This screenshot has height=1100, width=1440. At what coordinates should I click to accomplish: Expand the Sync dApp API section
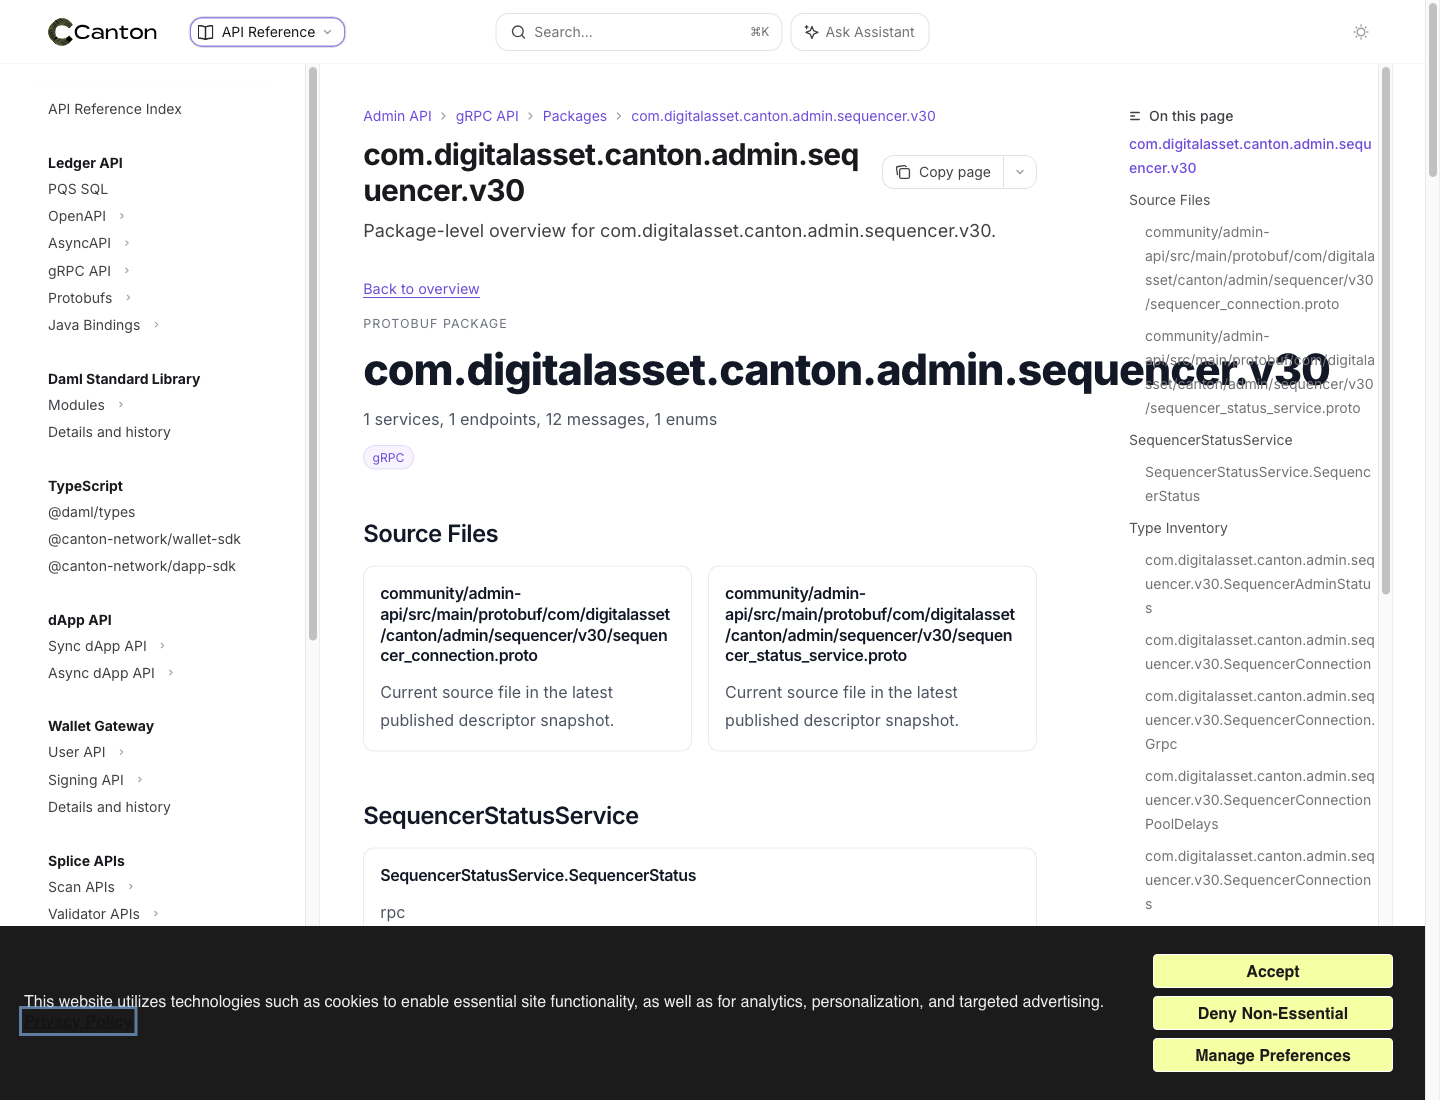pos(107,646)
